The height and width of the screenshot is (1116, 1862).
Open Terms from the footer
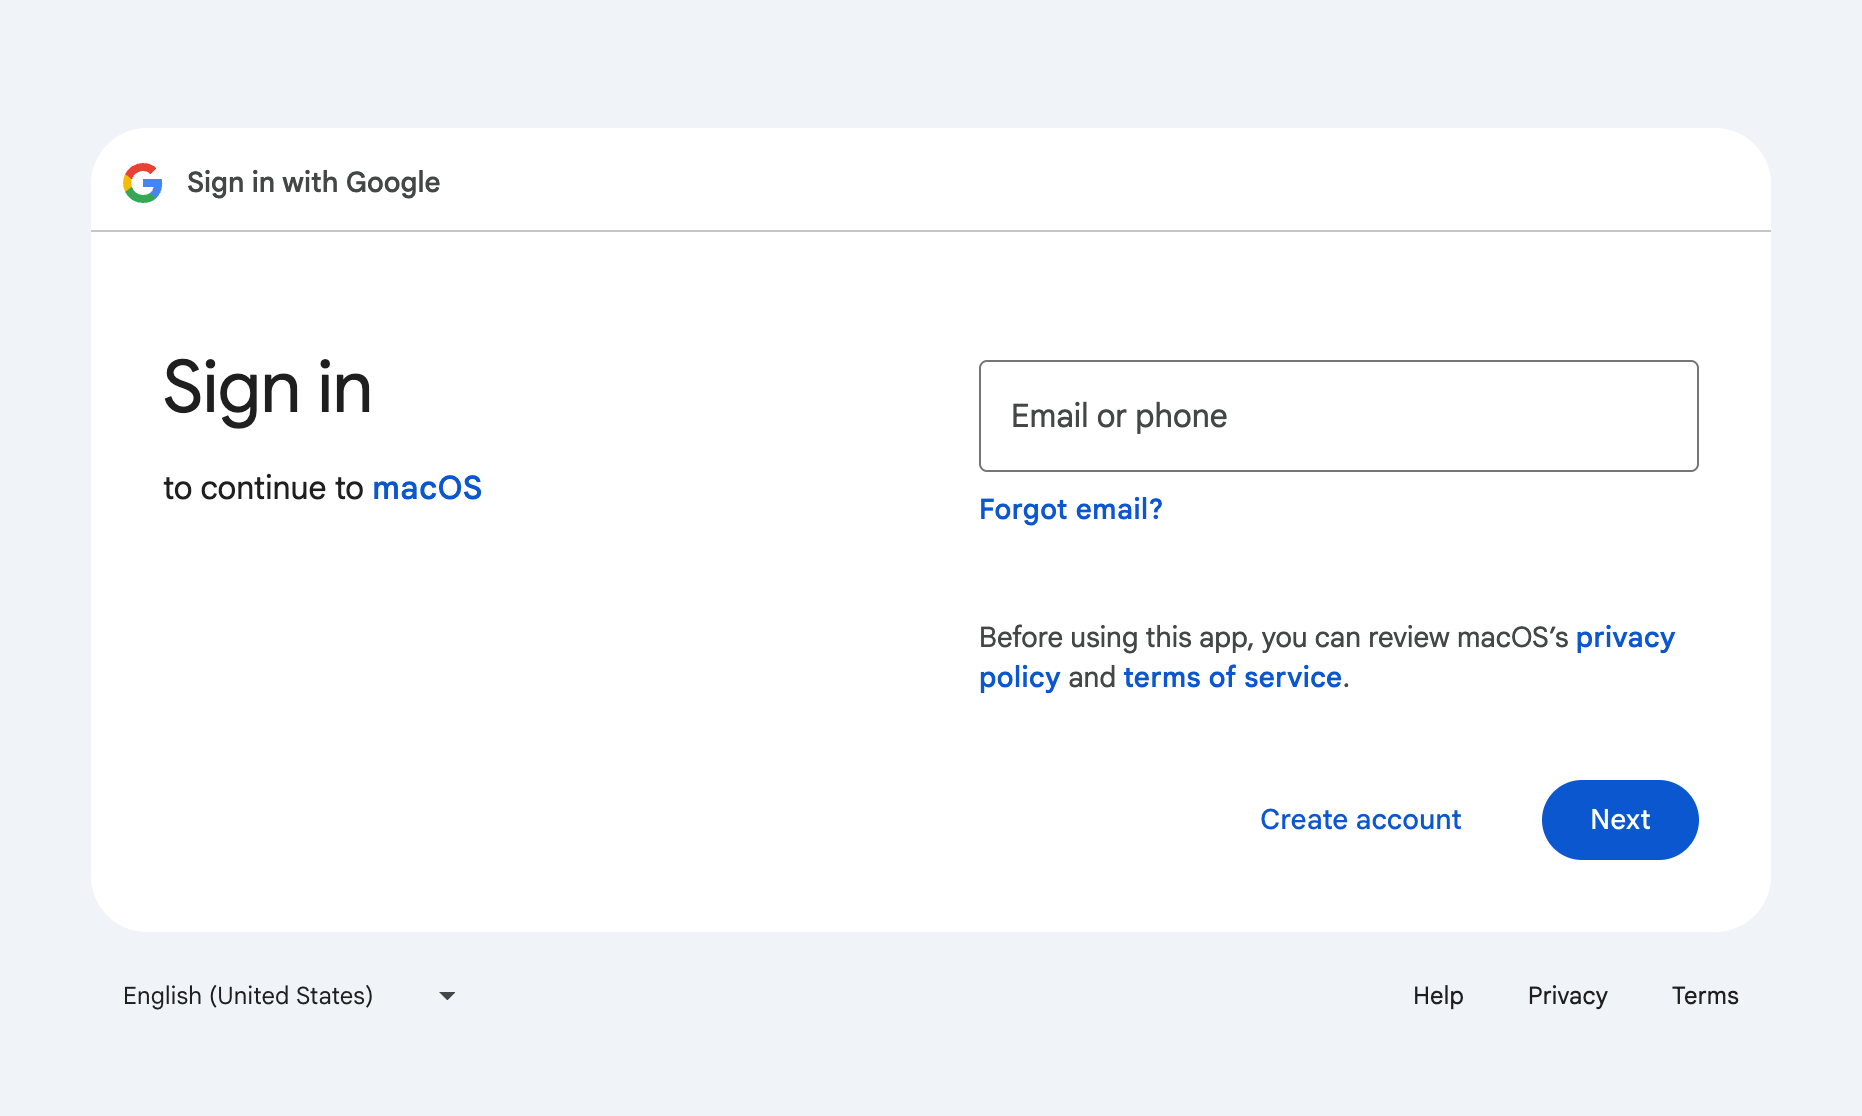(1704, 995)
